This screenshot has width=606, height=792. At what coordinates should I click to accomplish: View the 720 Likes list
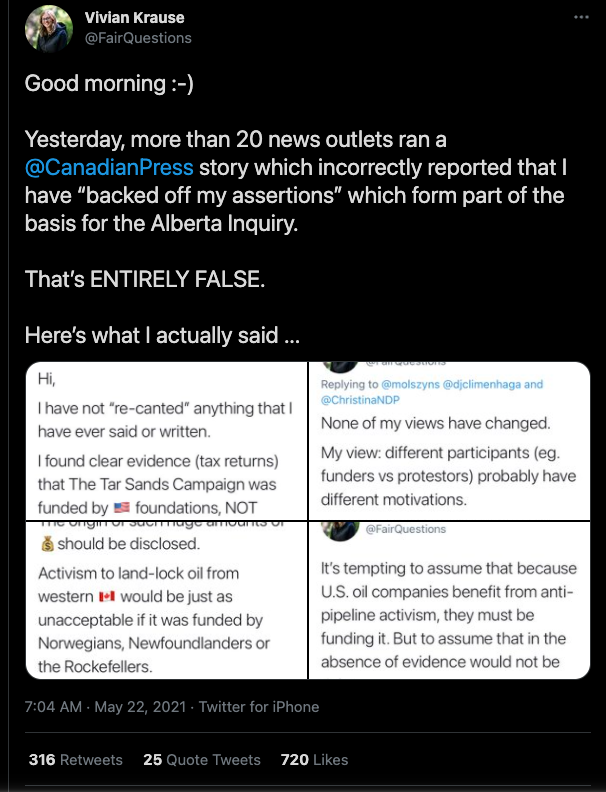click(314, 760)
